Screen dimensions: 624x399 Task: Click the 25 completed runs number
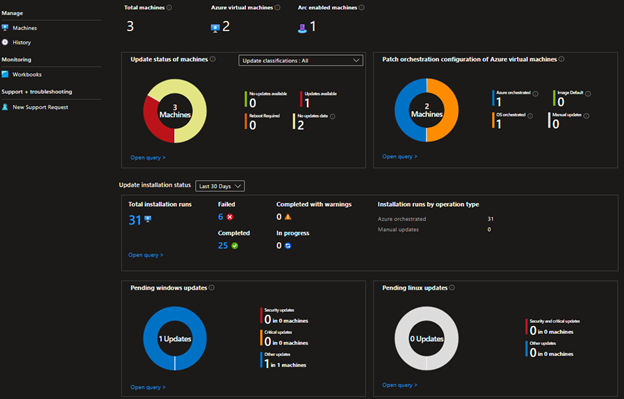click(x=223, y=245)
